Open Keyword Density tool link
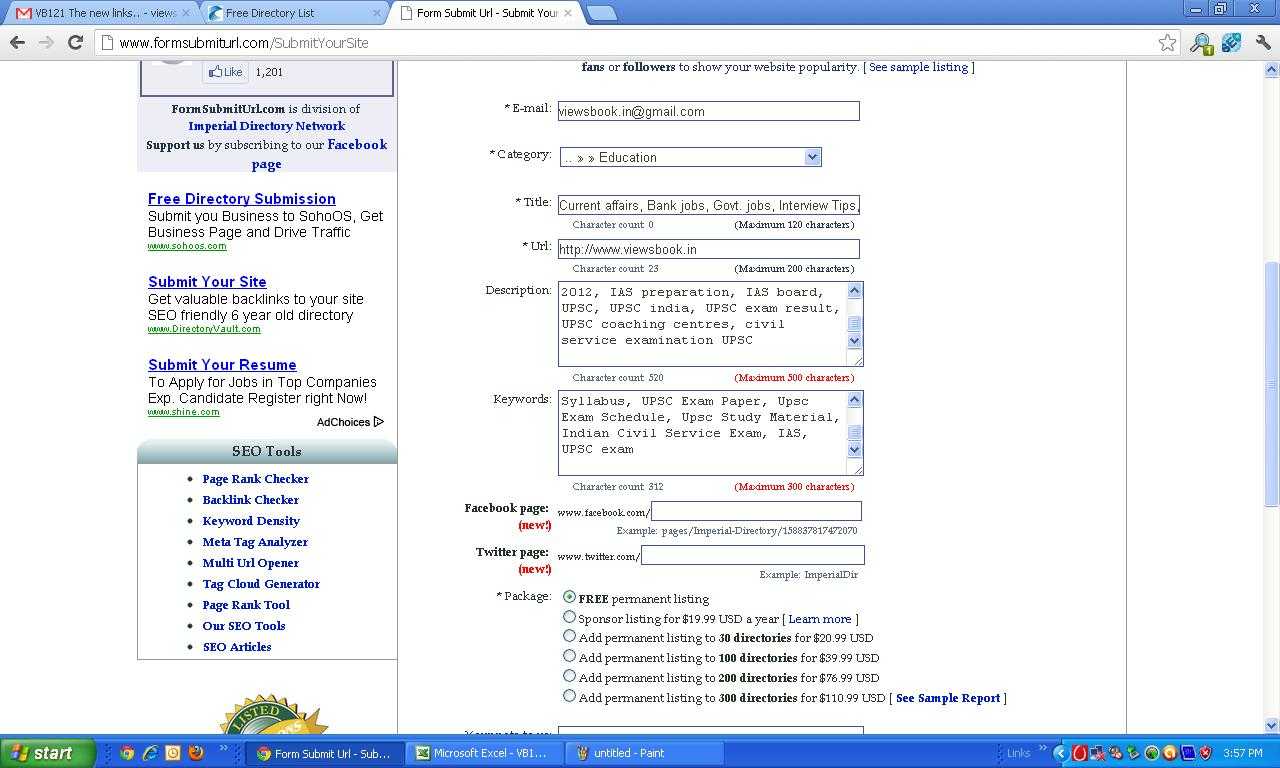Screen dimensions: 1280x768 point(251,521)
